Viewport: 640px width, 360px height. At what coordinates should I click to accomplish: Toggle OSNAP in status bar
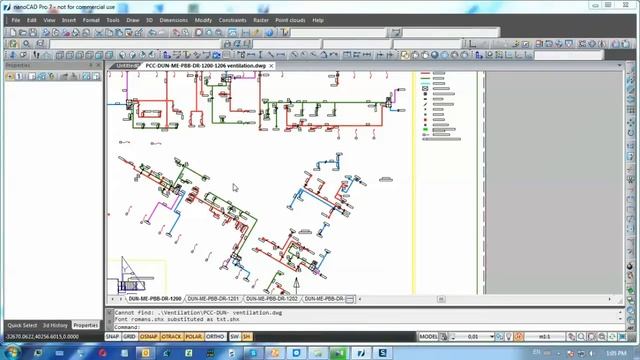tap(149, 337)
